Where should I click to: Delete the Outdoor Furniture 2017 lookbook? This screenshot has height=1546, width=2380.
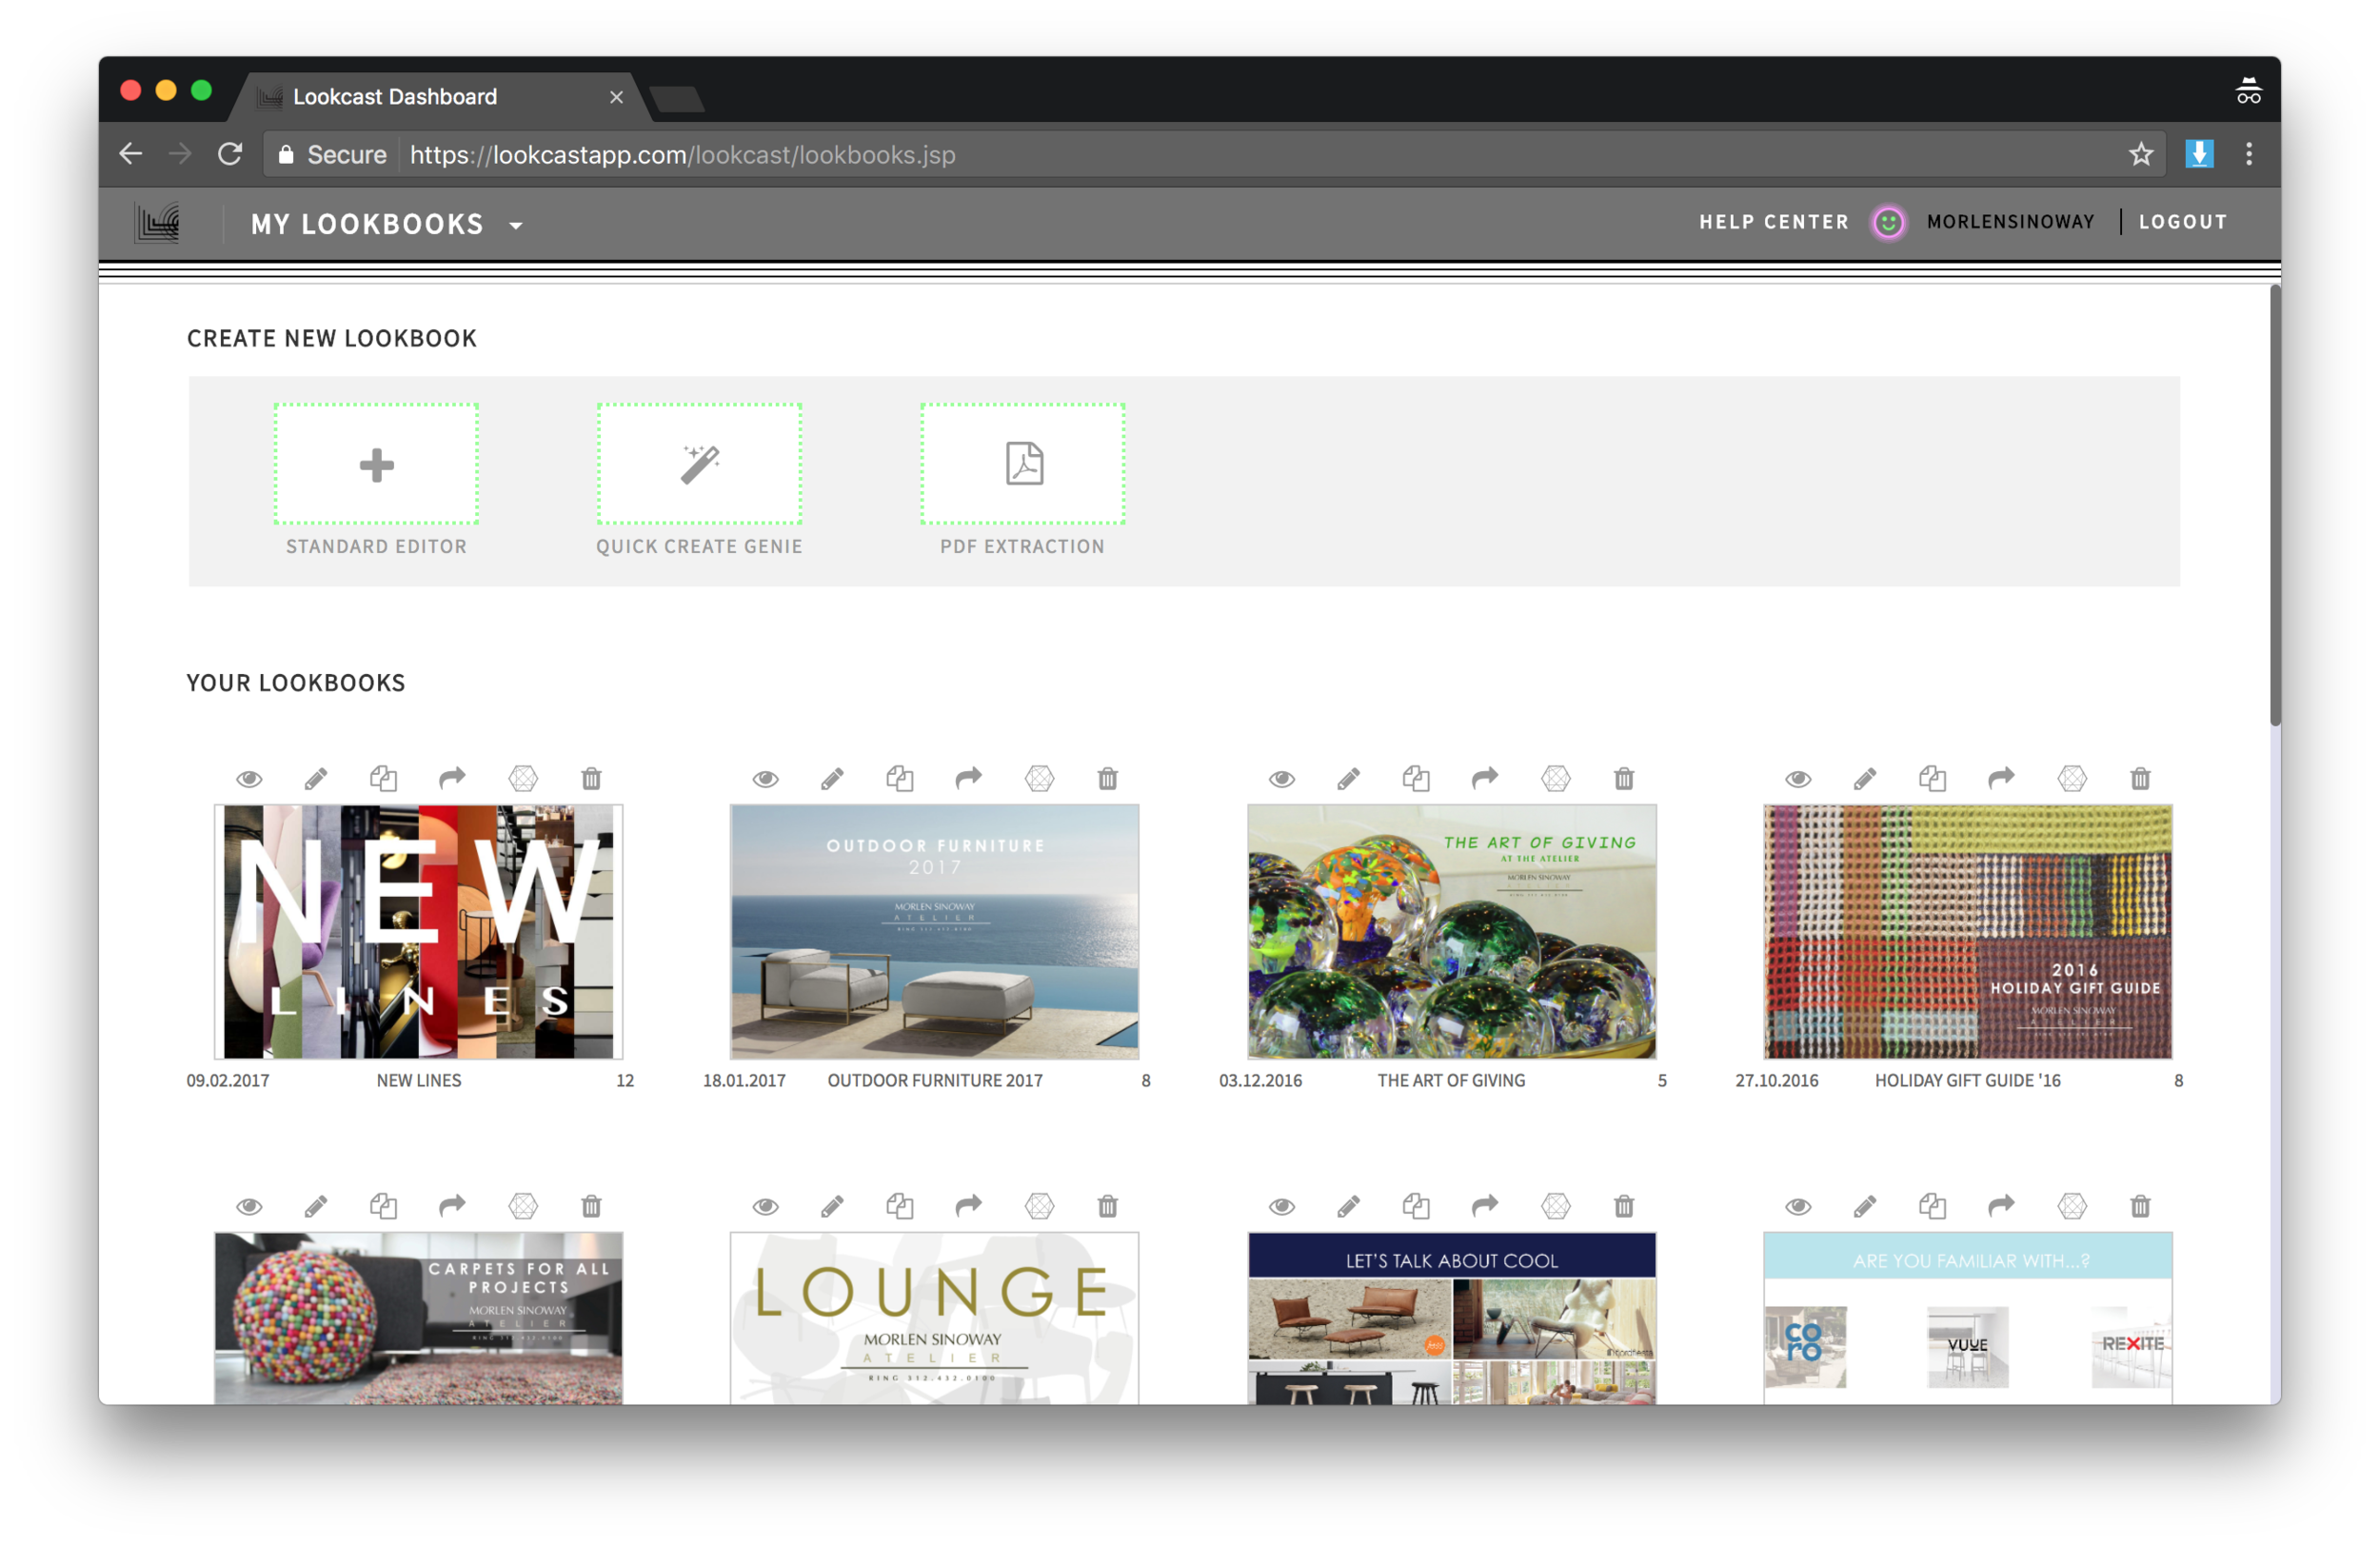[1108, 778]
